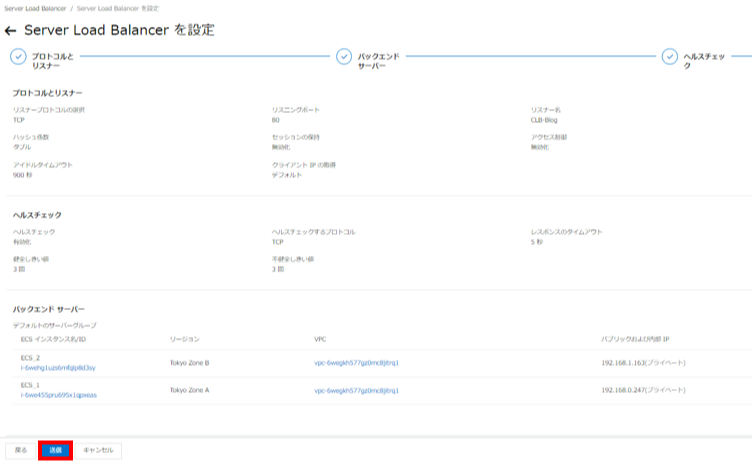752x470 pixels.
Task: Click the protocol and listener step checkmark
Action: click(x=18, y=57)
